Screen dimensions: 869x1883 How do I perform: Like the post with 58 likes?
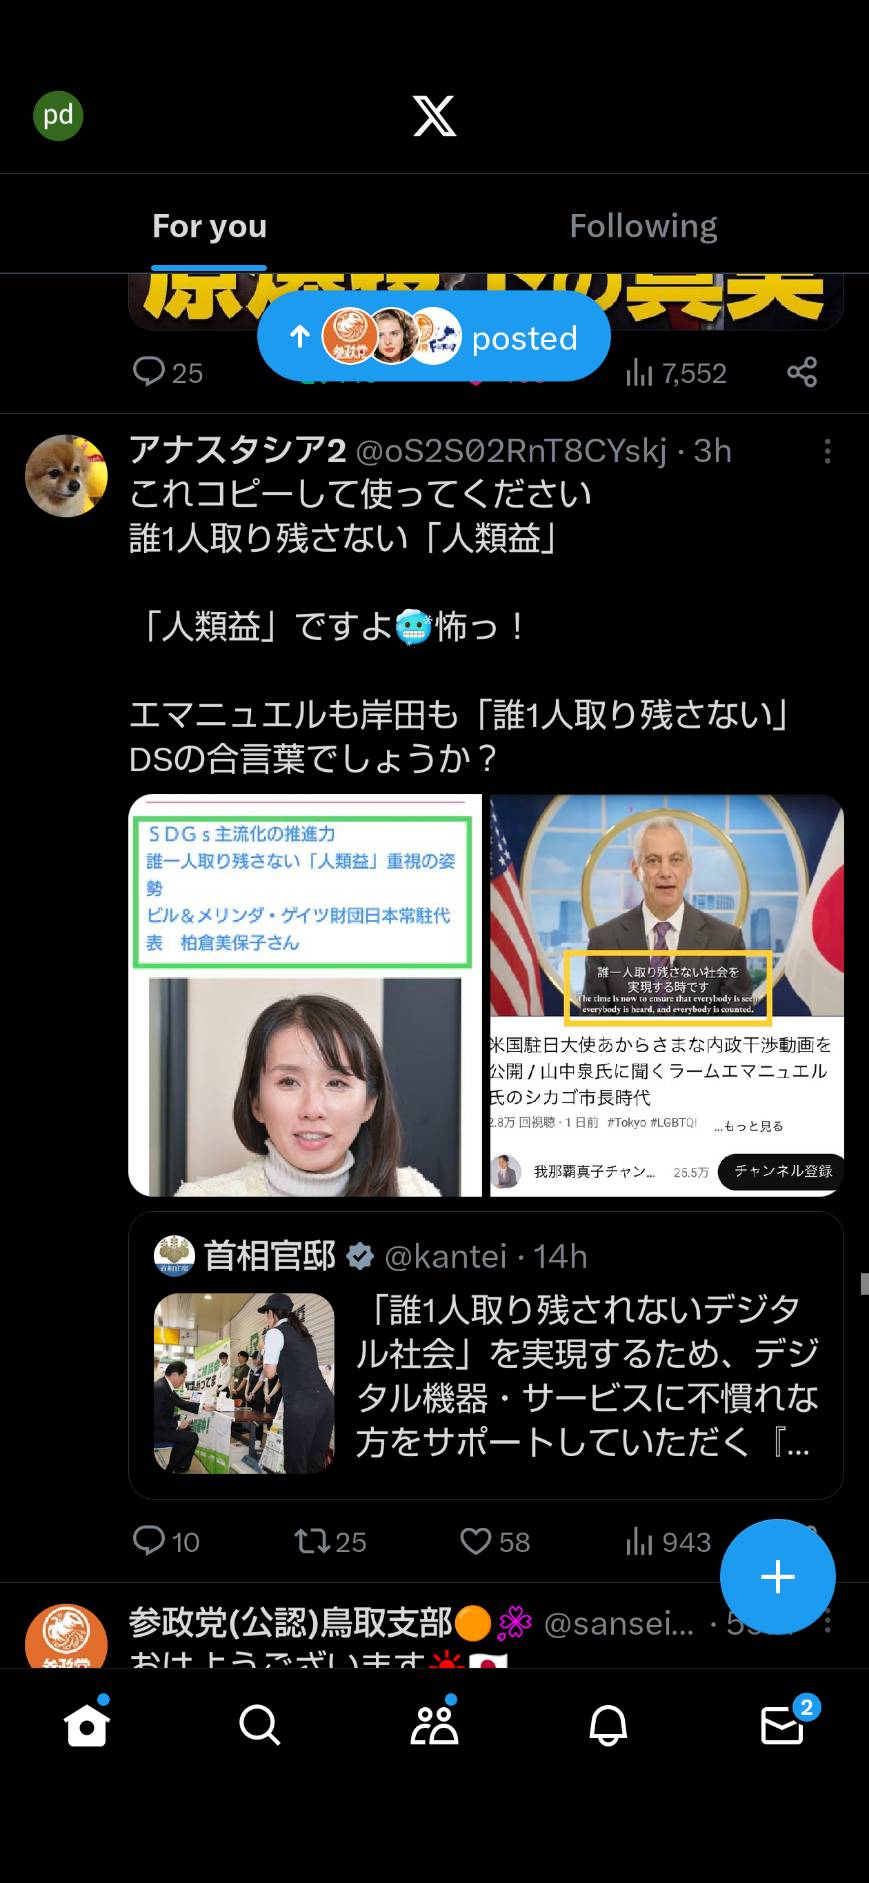(x=495, y=1541)
